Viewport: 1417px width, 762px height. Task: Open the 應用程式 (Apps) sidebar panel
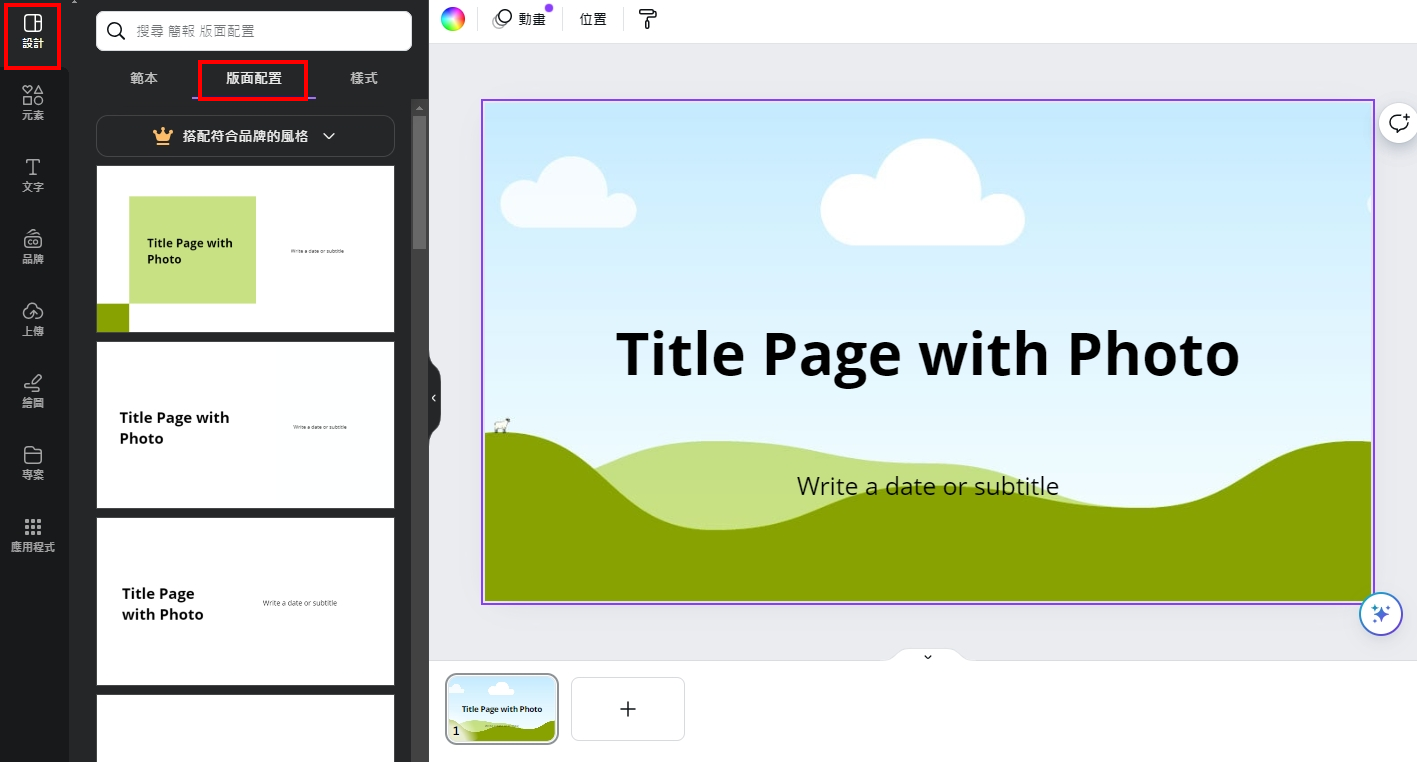[x=33, y=535]
